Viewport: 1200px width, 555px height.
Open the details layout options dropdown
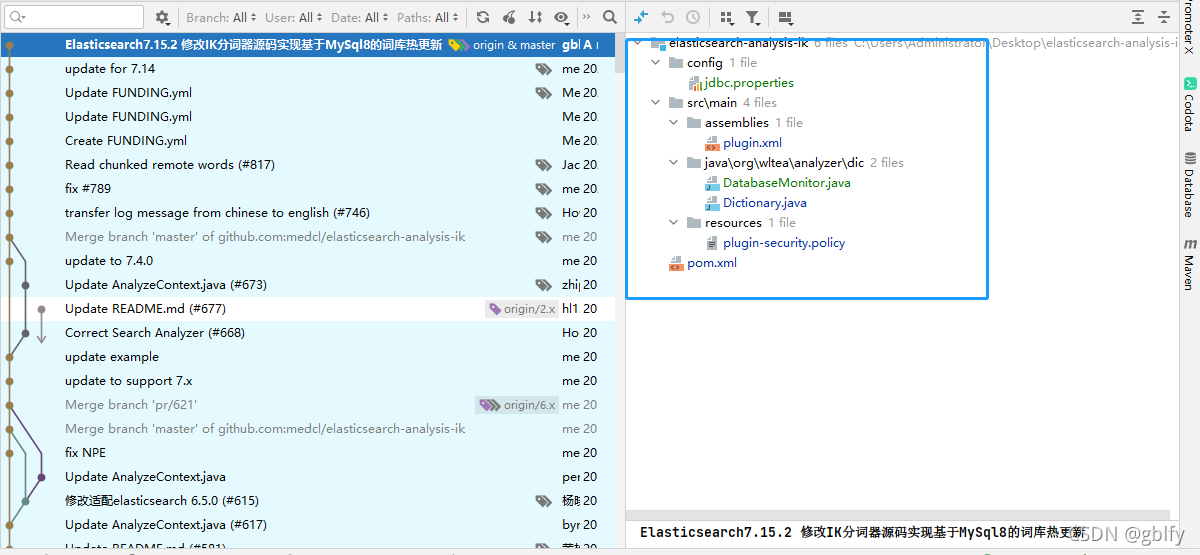tap(785, 17)
